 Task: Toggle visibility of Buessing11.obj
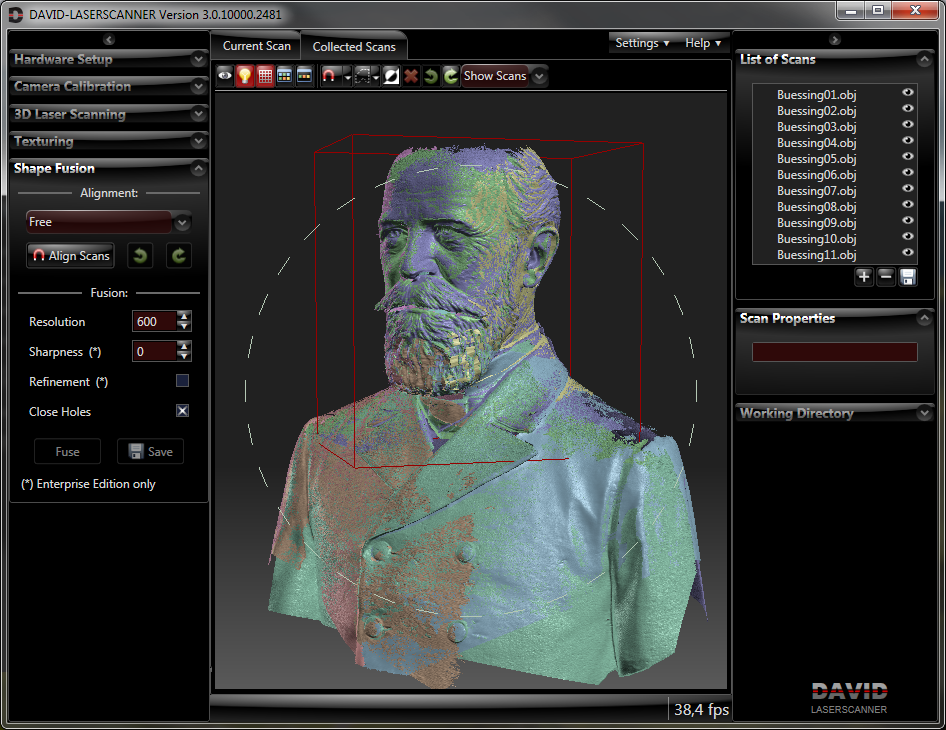(908, 252)
